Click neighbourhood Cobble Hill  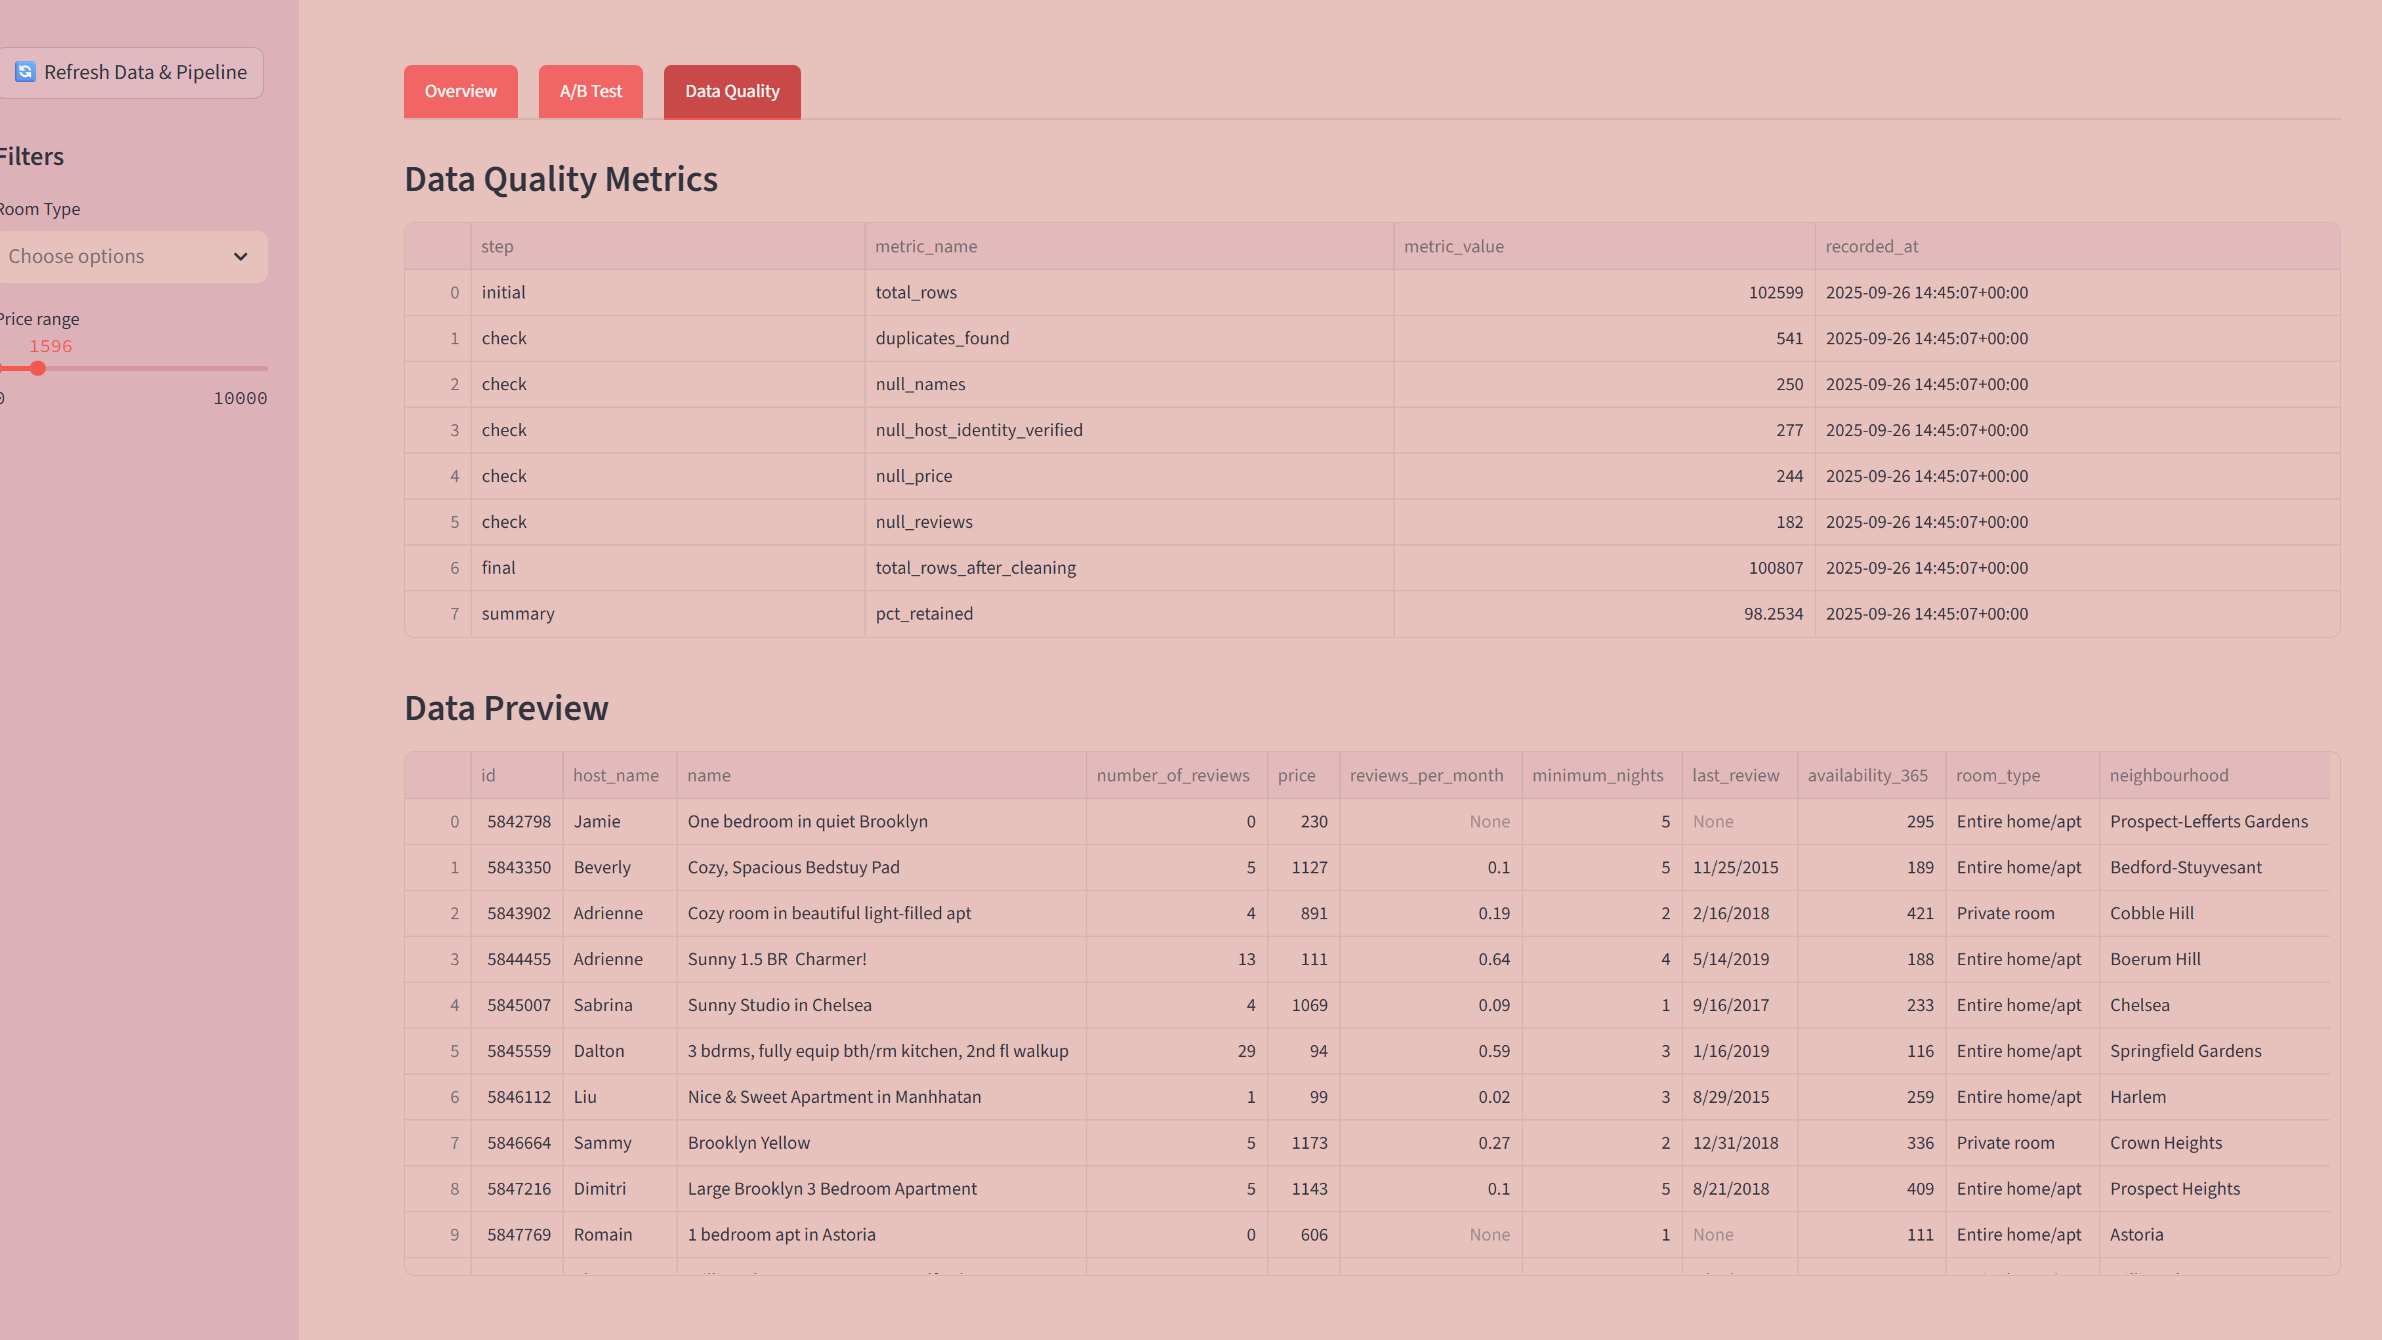2214,914
